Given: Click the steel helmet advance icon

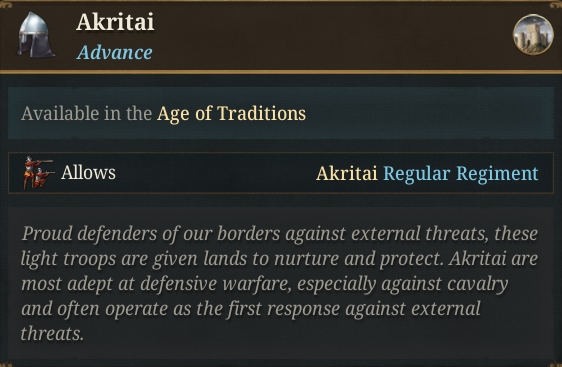Looking at the screenshot, I should pyautogui.click(x=35, y=35).
